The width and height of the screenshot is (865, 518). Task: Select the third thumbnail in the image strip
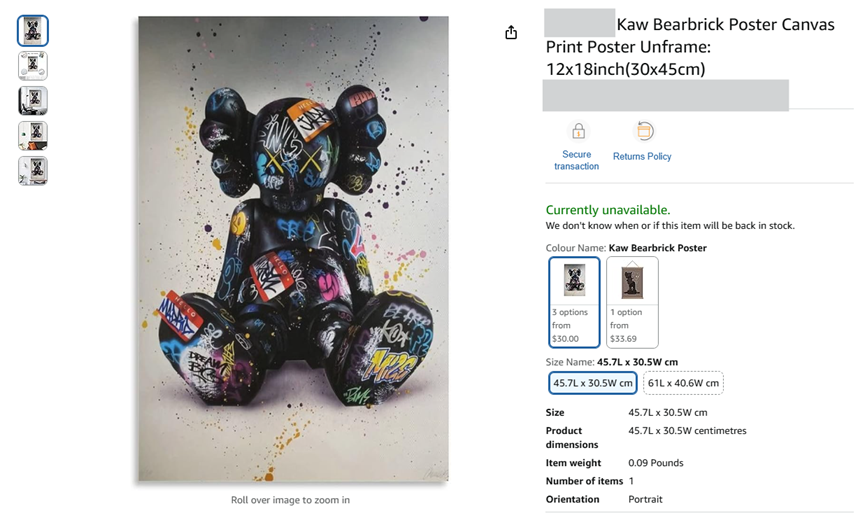tap(33, 101)
